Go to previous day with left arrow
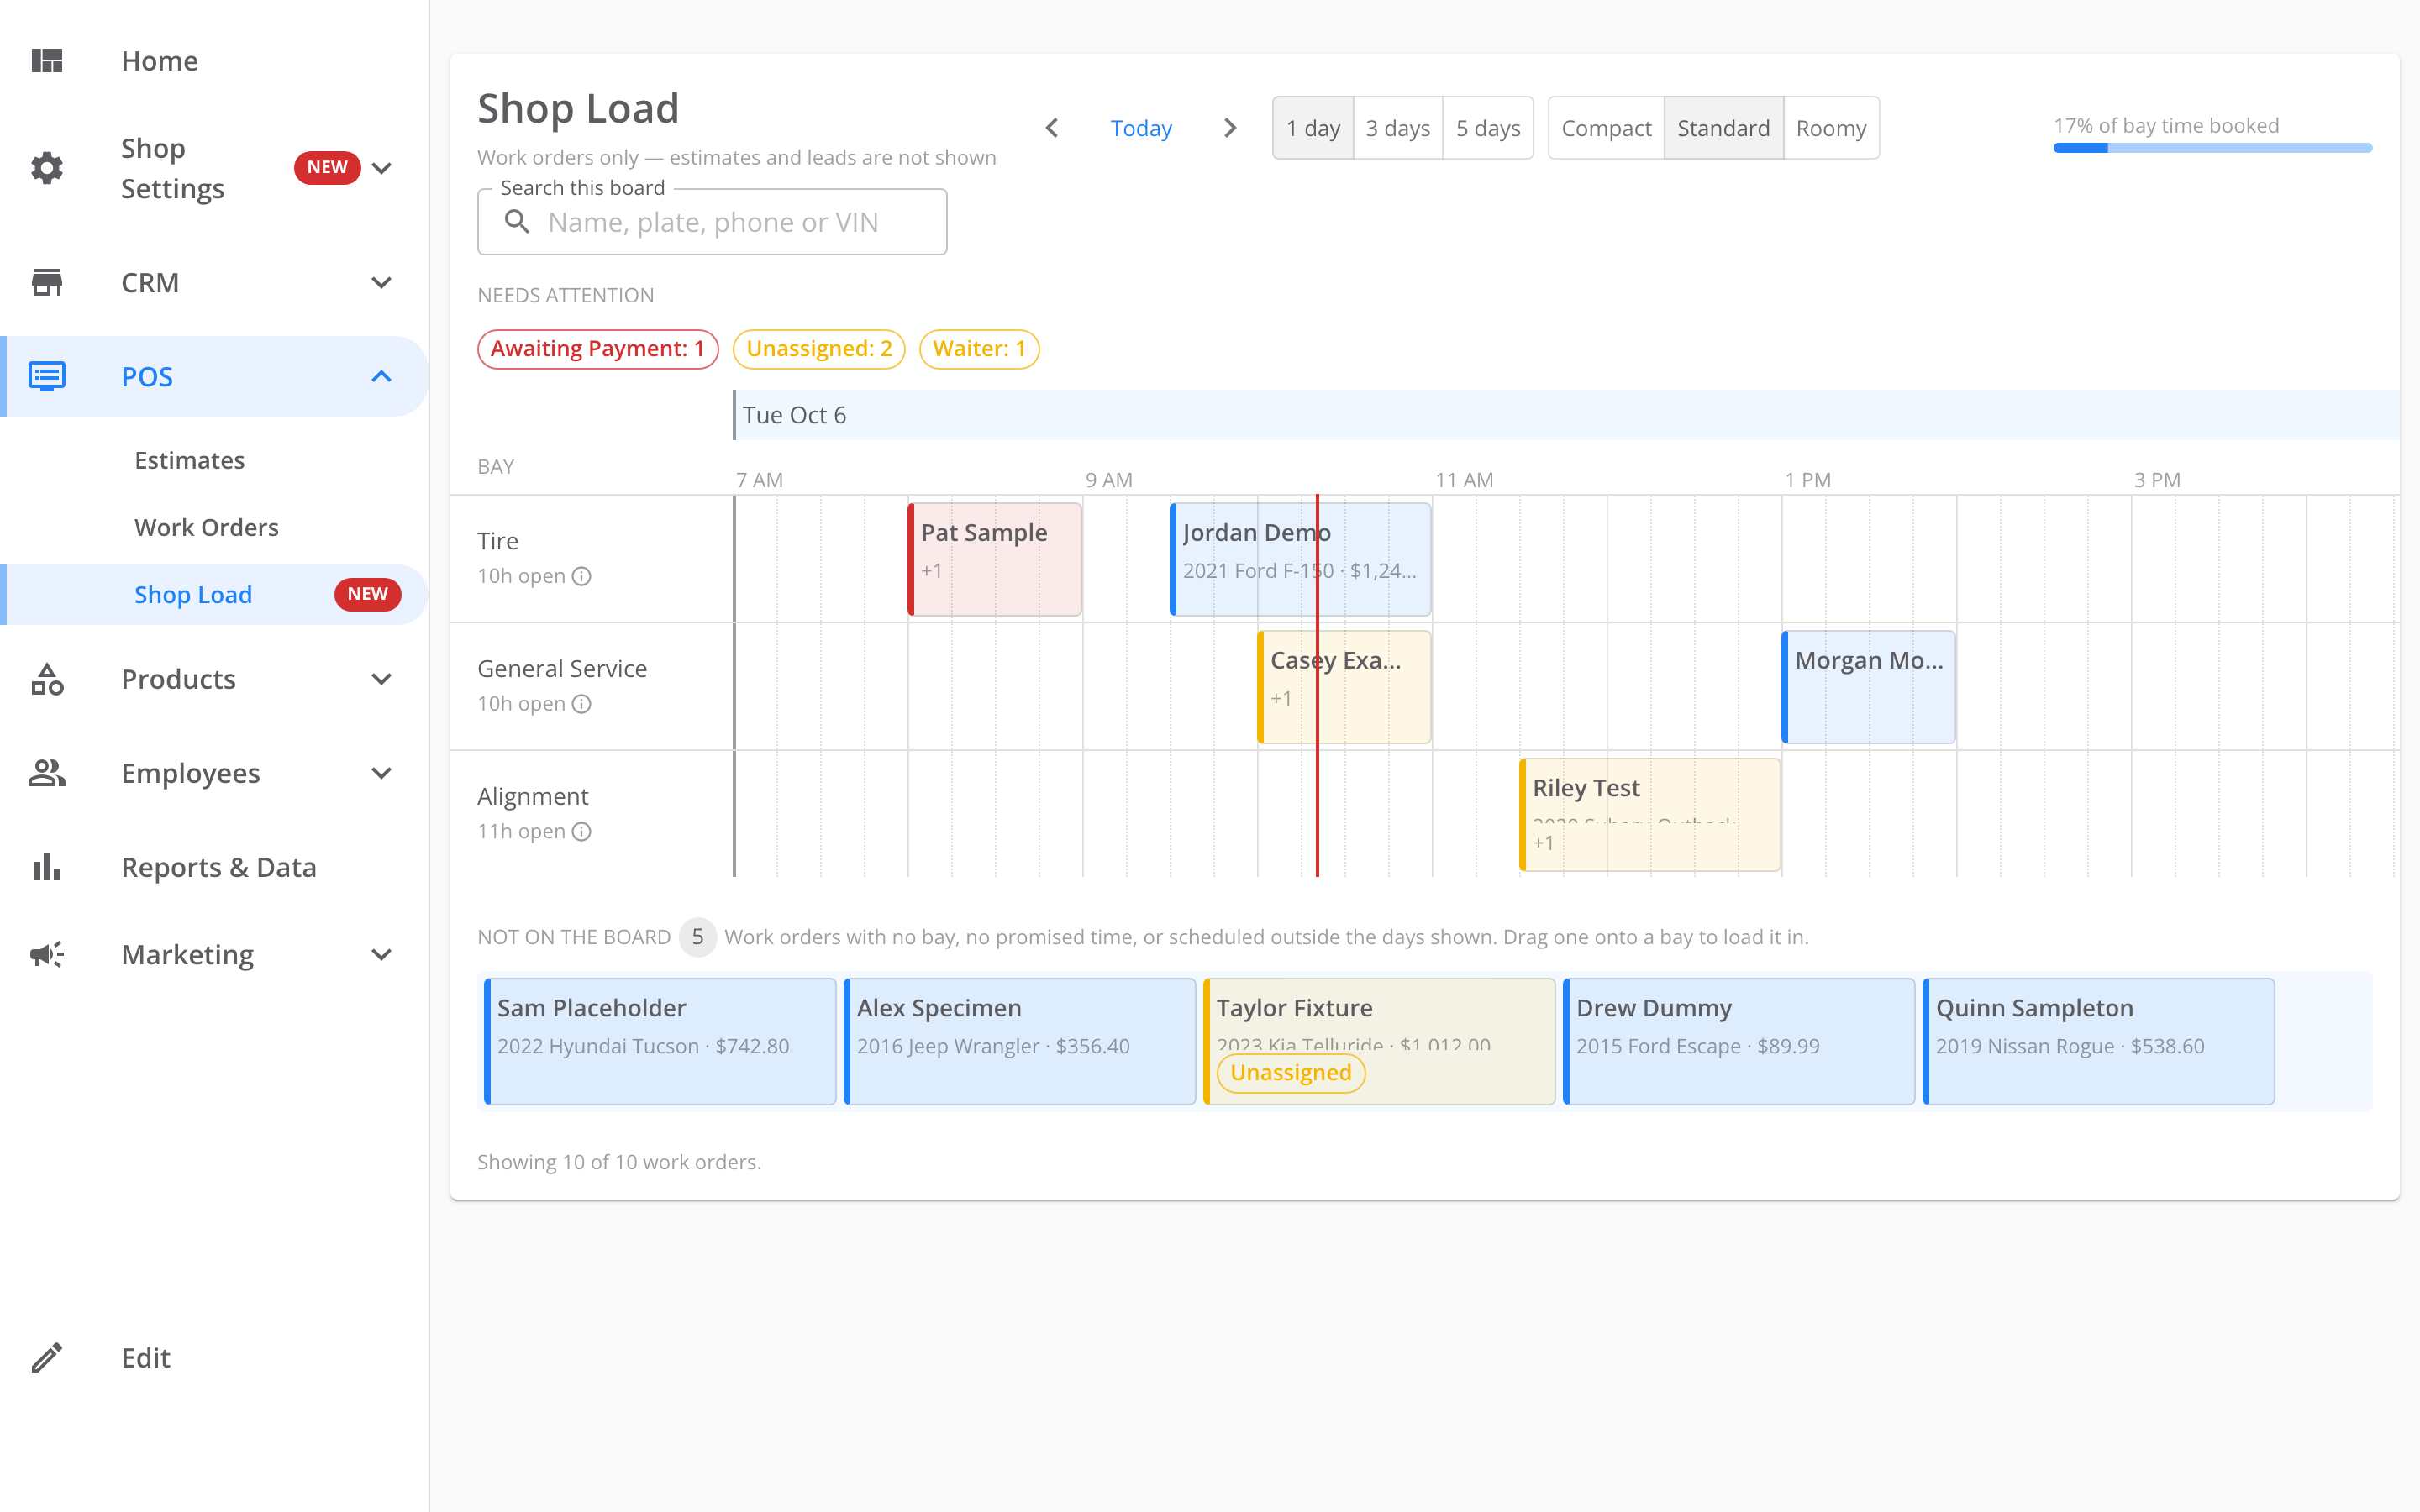The image size is (2420, 1512). point(1051,128)
